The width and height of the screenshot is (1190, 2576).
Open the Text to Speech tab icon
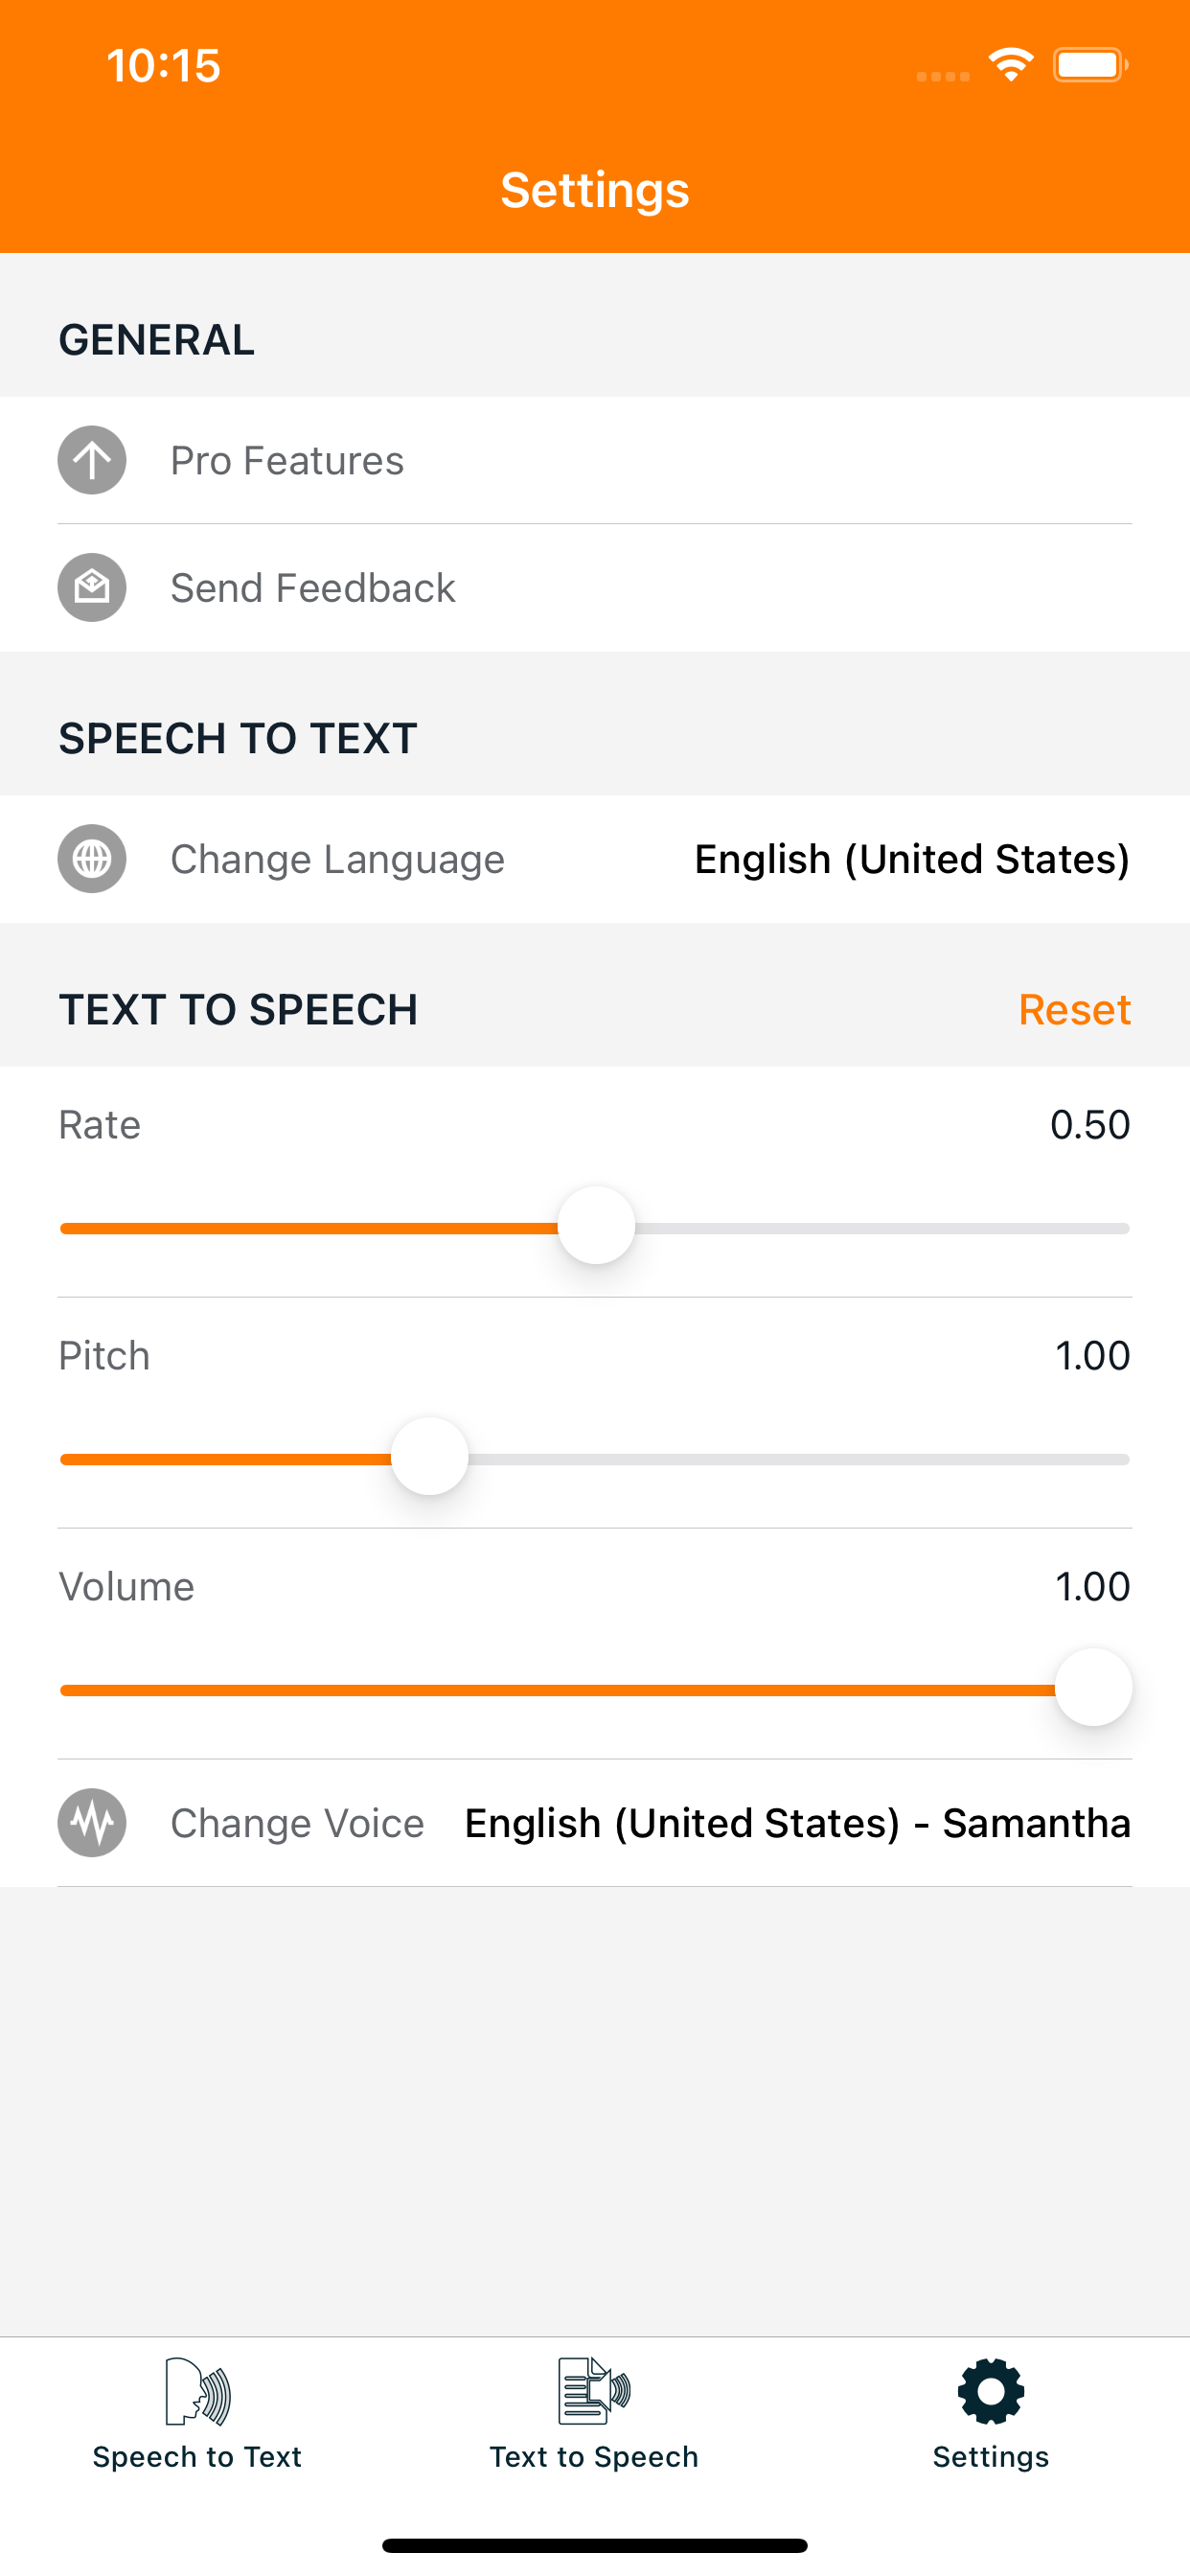[x=594, y=2391]
